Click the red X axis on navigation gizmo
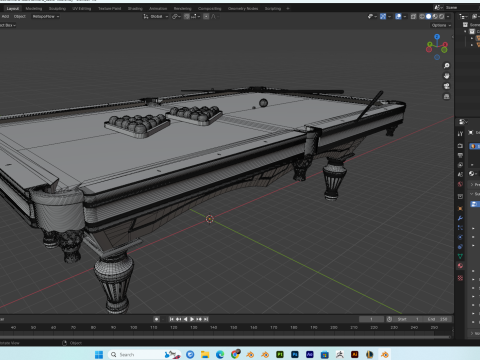This screenshot has width=480, height=360. [x=445, y=44]
